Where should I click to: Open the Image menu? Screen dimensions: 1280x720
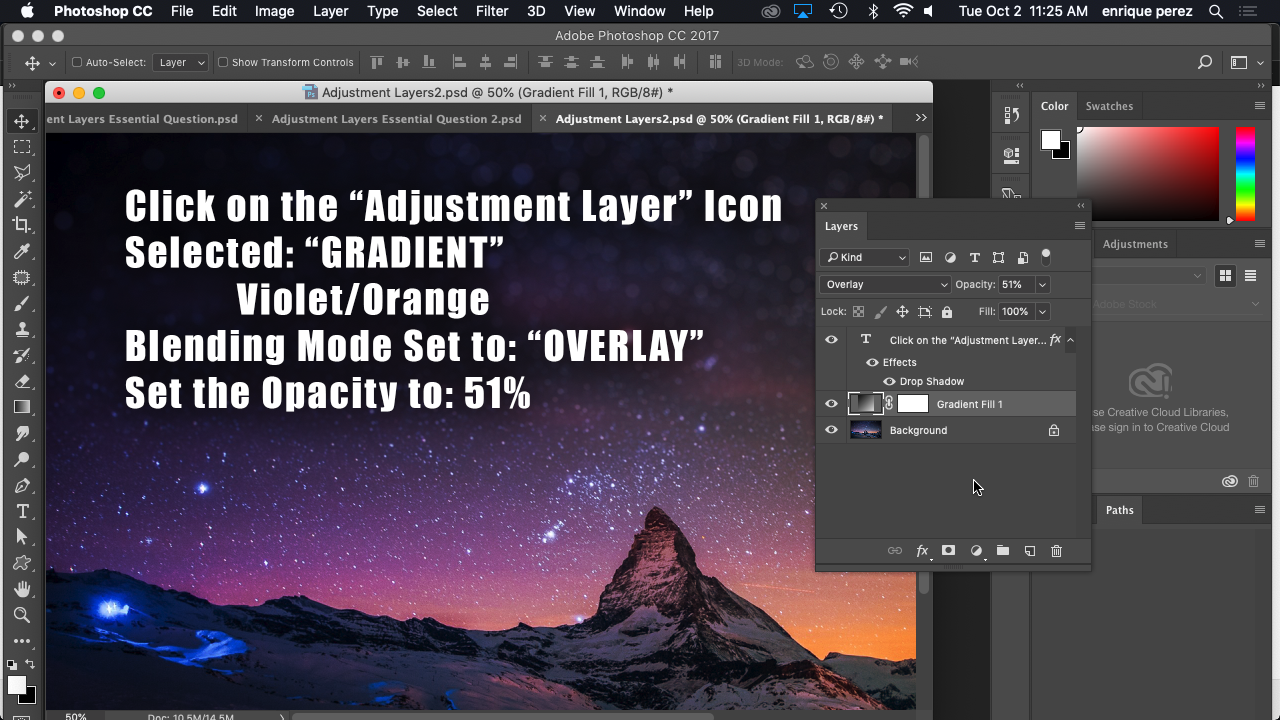274,11
